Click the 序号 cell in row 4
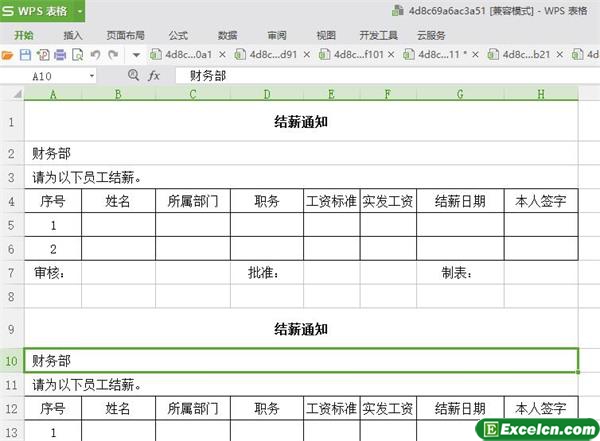The image size is (600, 441). 53,201
